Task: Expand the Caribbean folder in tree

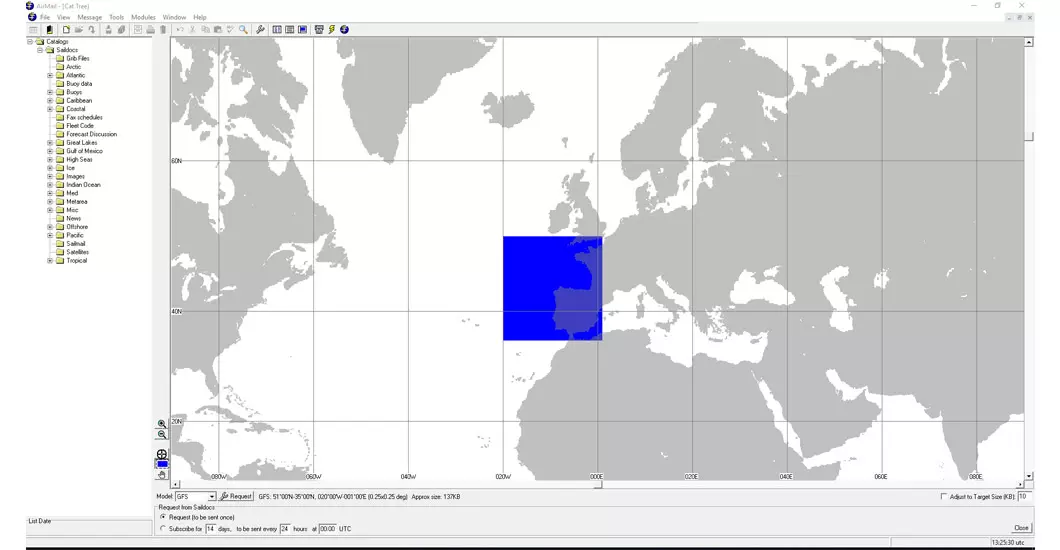Action: point(50,101)
